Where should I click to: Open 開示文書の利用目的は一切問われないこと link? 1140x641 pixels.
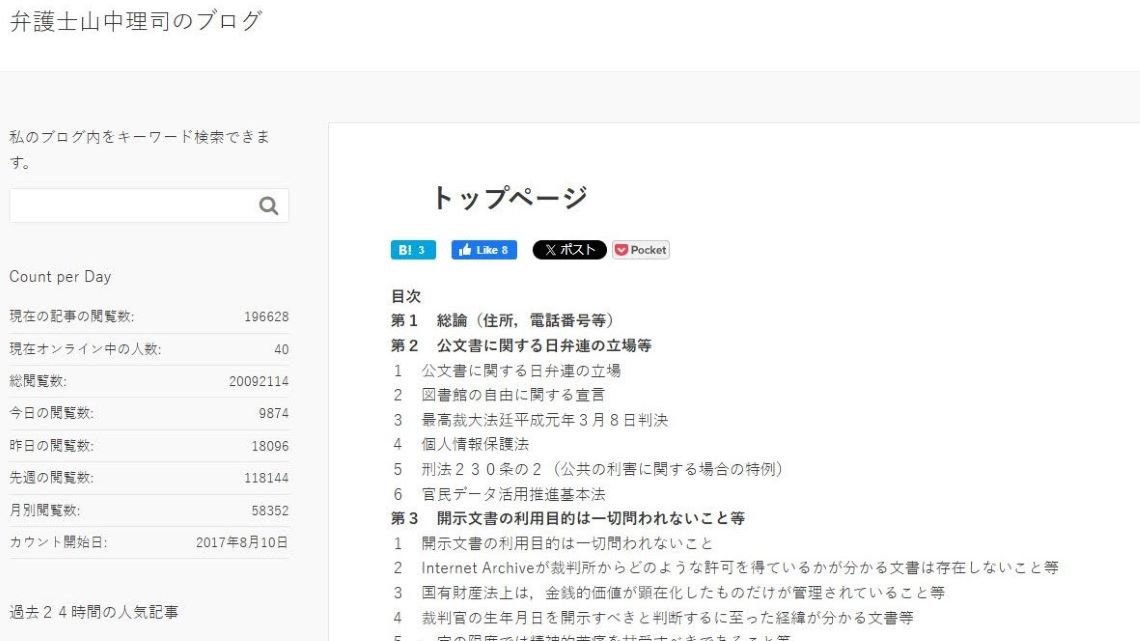tap(567, 543)
